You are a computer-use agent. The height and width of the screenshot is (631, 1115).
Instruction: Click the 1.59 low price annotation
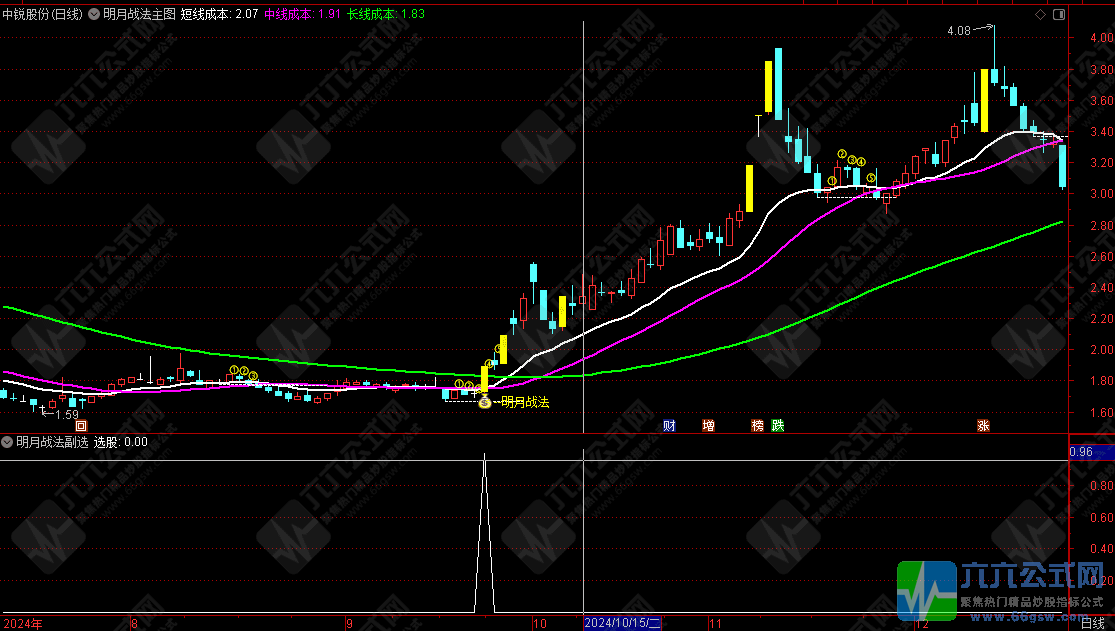66,414
